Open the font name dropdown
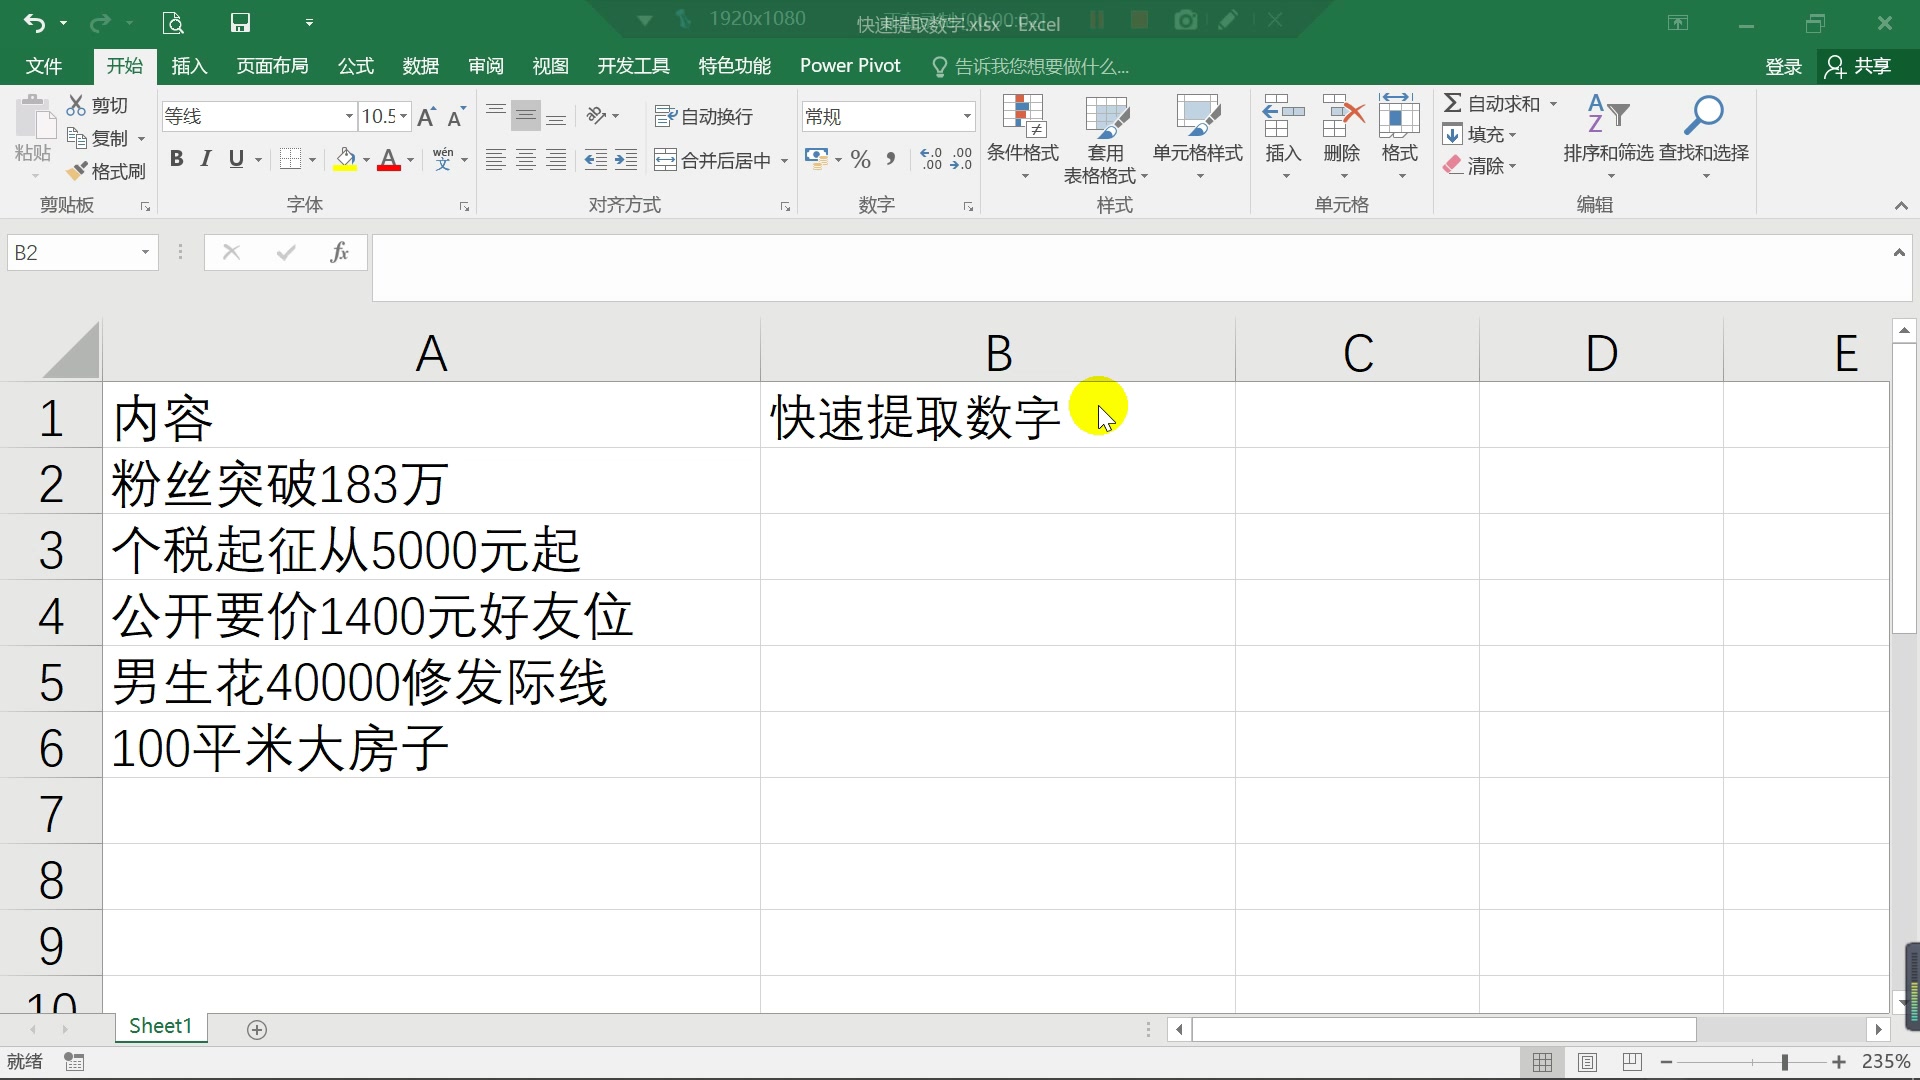The height and width of the screenshot is (1080, 1920). click(x=349, y=117)
